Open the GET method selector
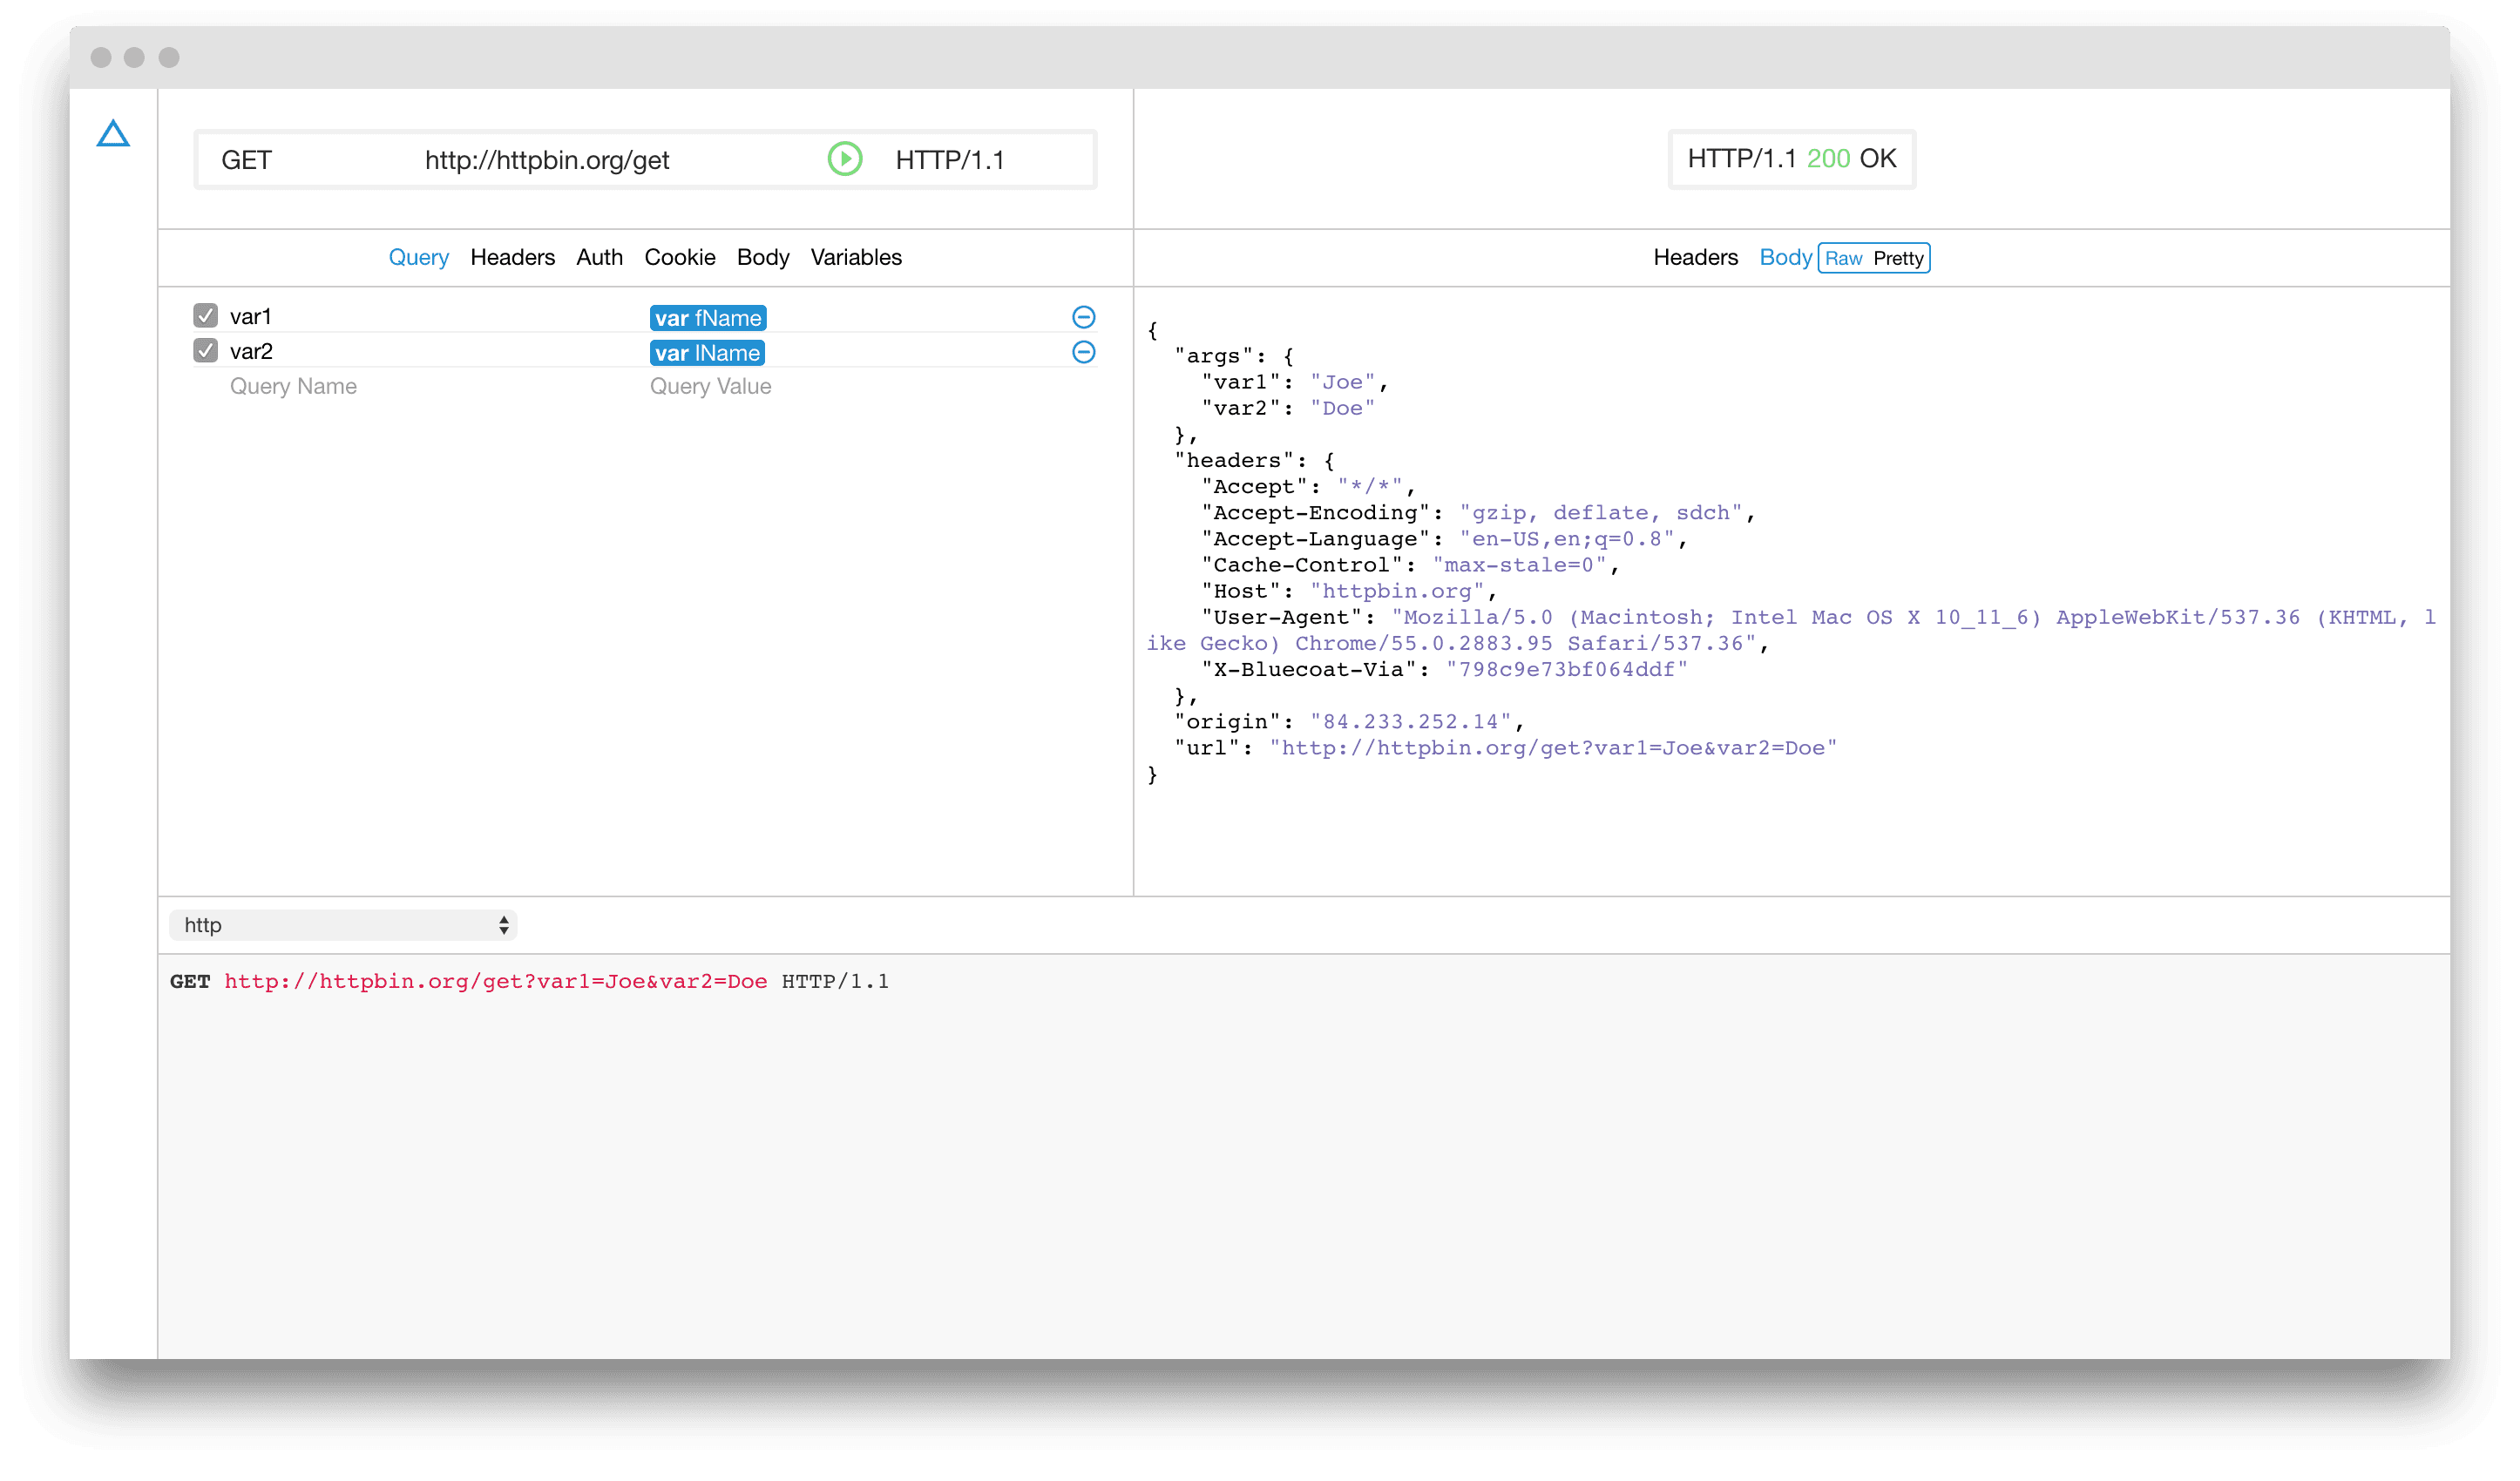Screen dimensions: 2520x1481 pyautogui.click(x=246, y=160)
